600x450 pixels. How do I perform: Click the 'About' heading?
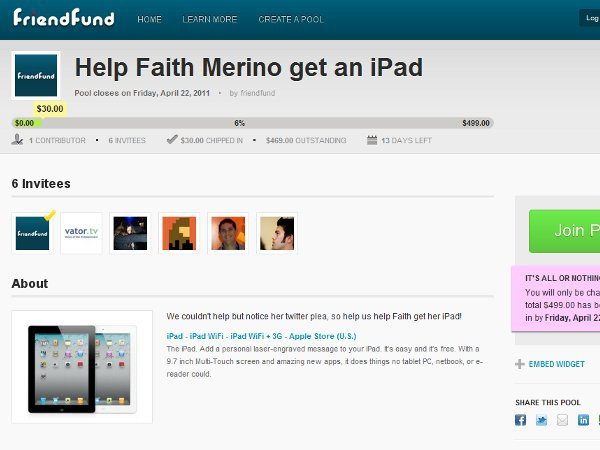coord(30,284)
